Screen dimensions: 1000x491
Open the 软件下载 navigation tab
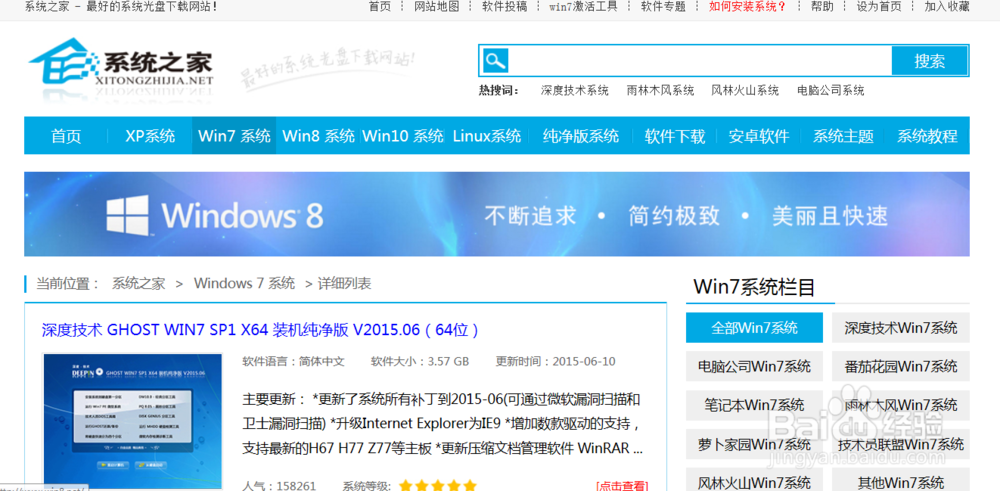(x=675, y=136)
